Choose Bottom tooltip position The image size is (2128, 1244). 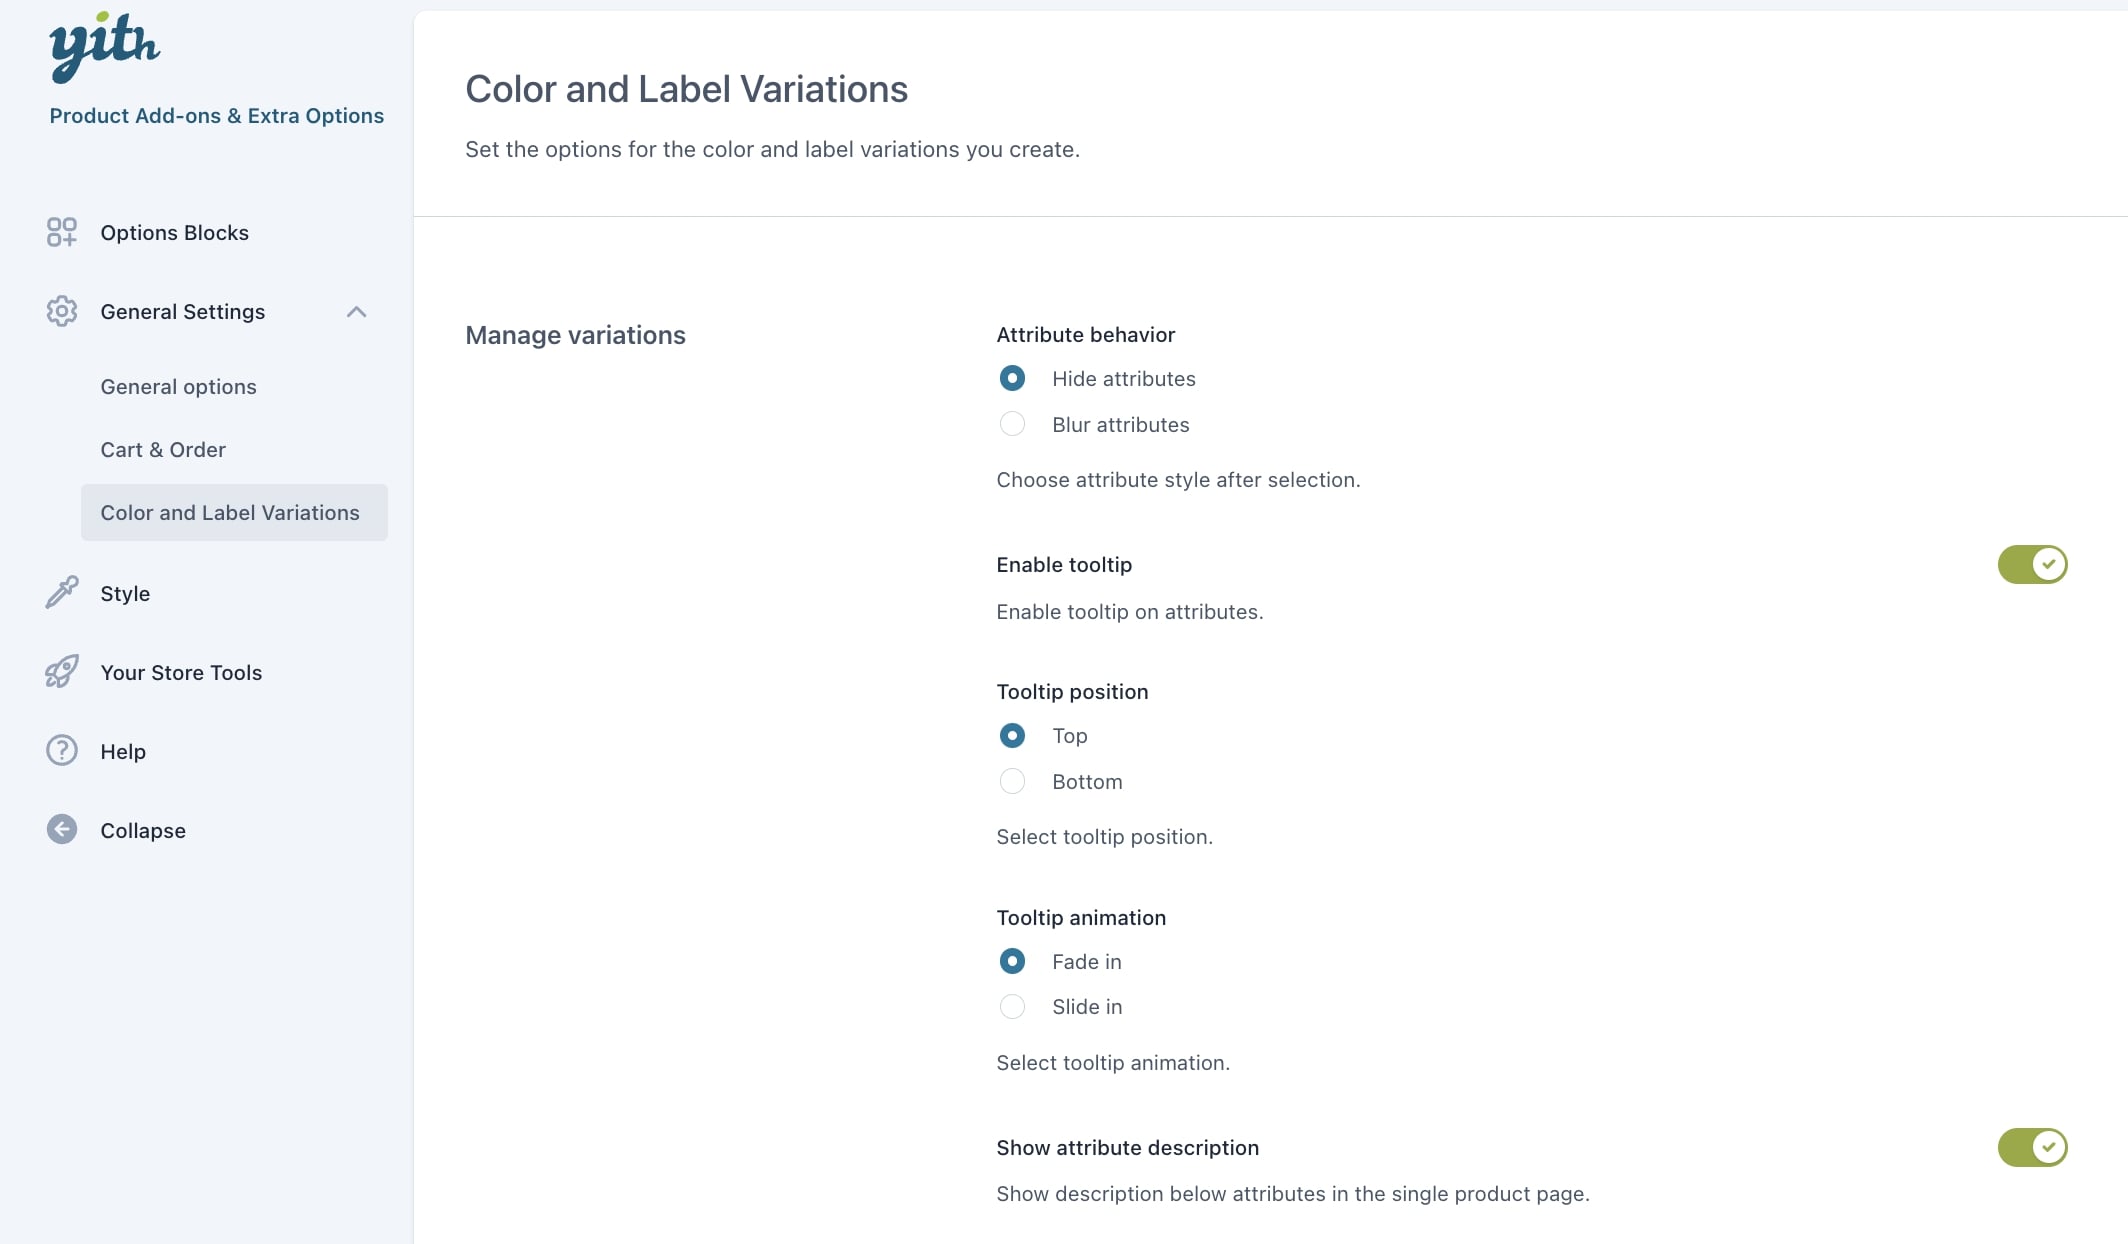click(1012, 781)
